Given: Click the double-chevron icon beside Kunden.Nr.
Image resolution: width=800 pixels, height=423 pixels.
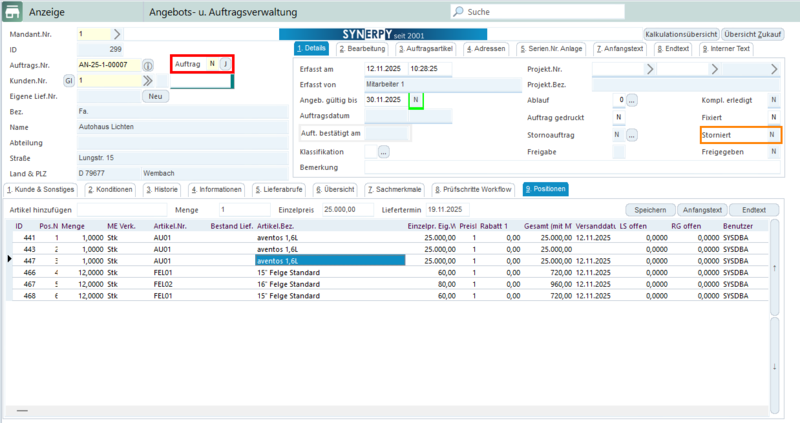Looking at the screenshot, I should (x=148, y=81).
